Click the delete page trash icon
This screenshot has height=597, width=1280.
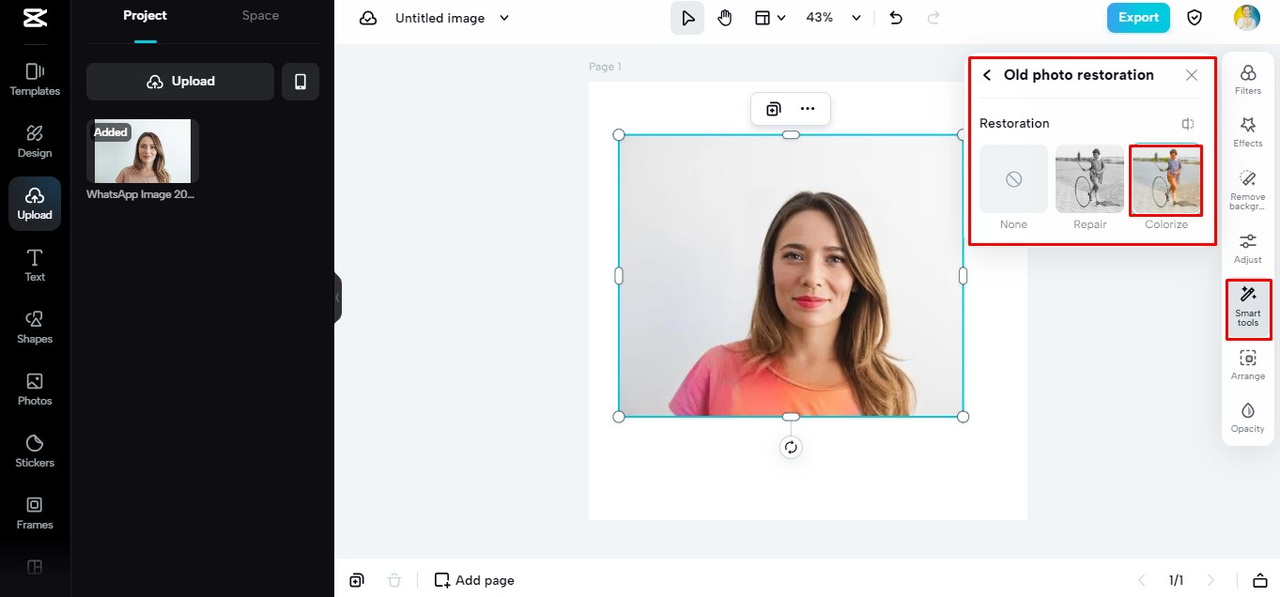[x=395, y=580]
